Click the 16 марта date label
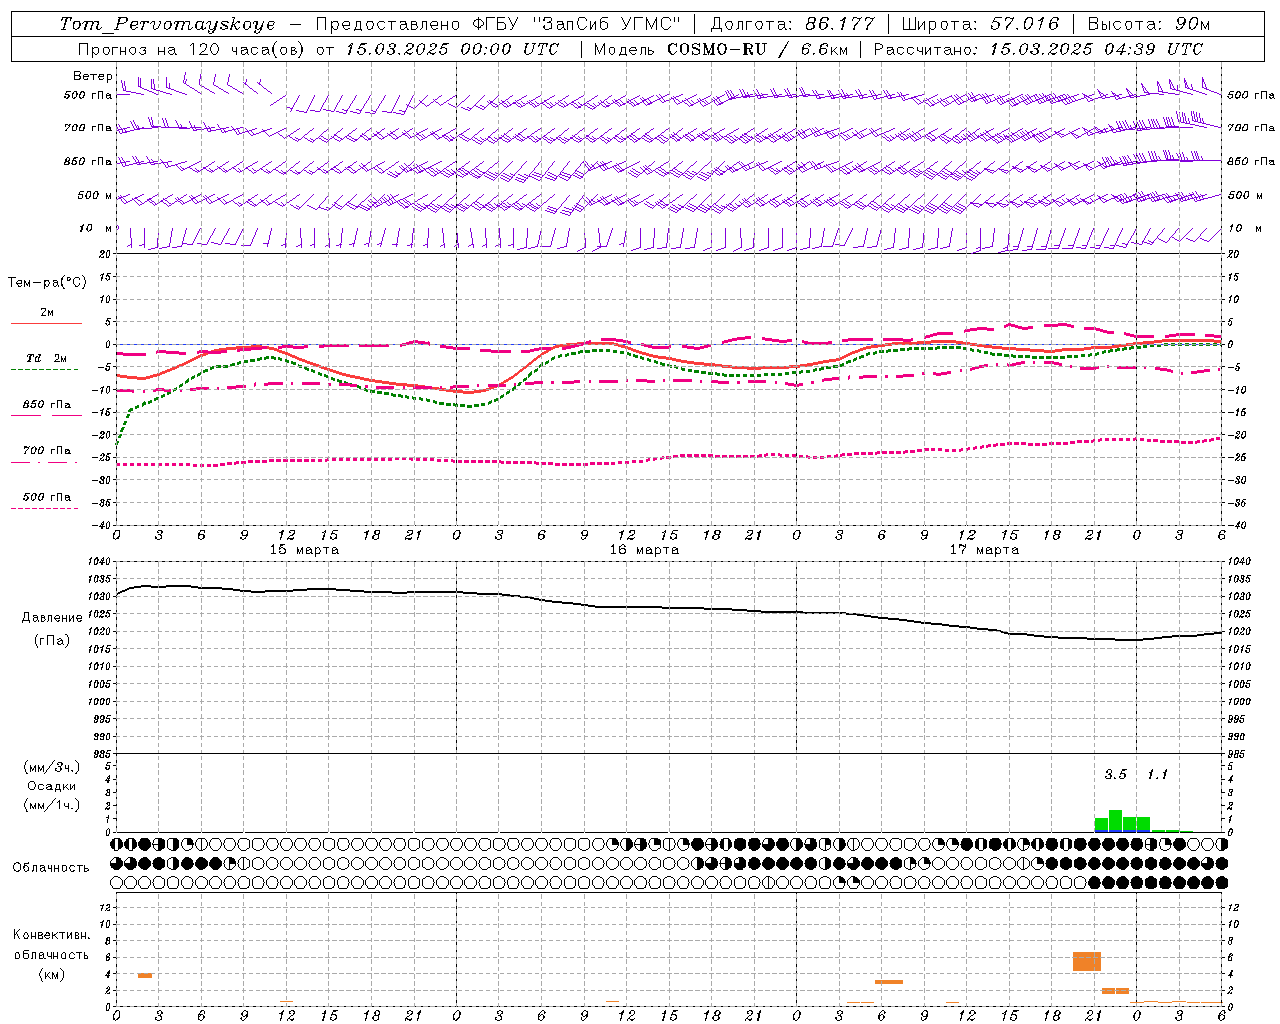1280x1024 pixels. click(x=644, y=550)
